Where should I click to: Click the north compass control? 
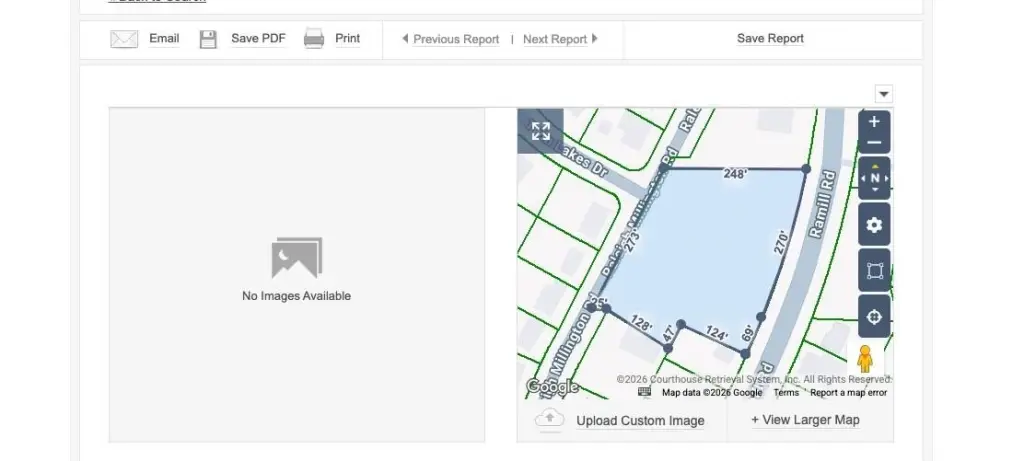pos(874,179)
